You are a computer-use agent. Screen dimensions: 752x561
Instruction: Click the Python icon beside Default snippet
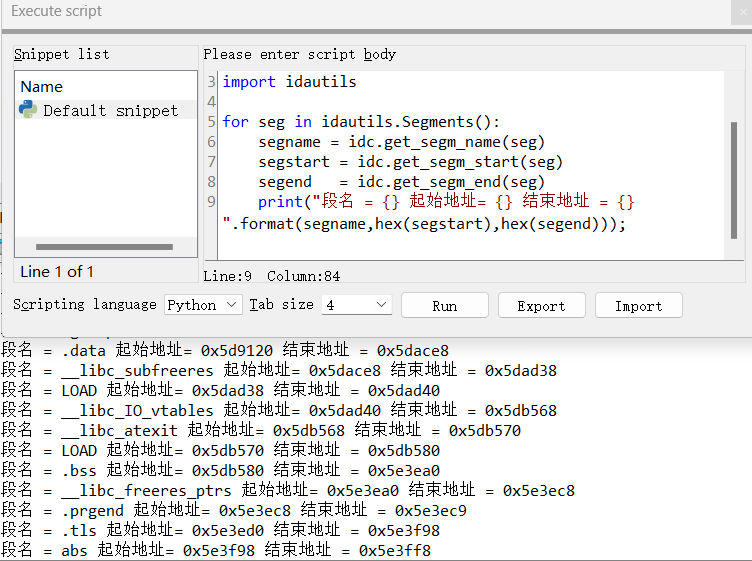click(28, 110)
